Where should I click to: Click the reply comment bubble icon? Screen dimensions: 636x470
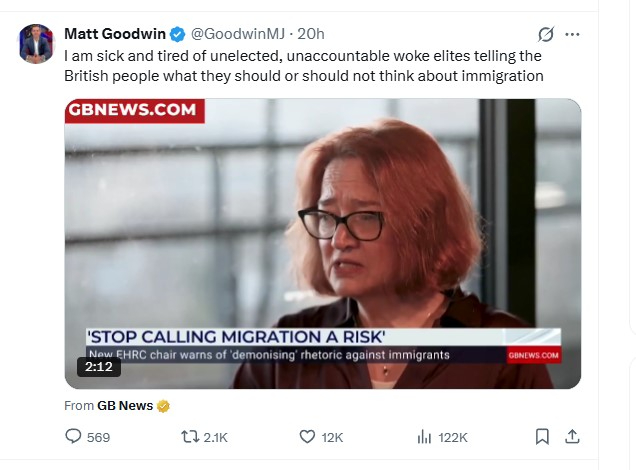point(73,436)
